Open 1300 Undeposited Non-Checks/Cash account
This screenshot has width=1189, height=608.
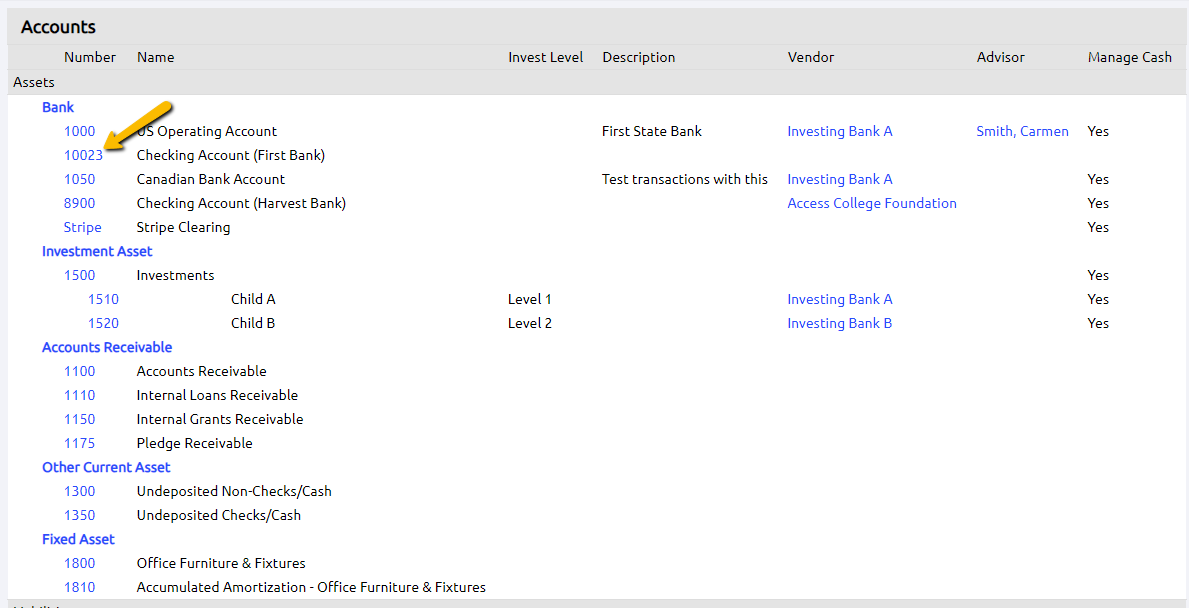click(x=79, y=491)
